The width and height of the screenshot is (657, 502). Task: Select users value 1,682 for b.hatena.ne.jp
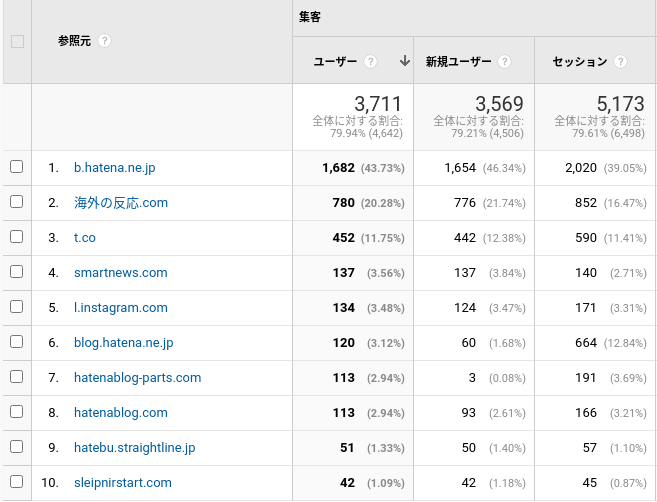339,168
